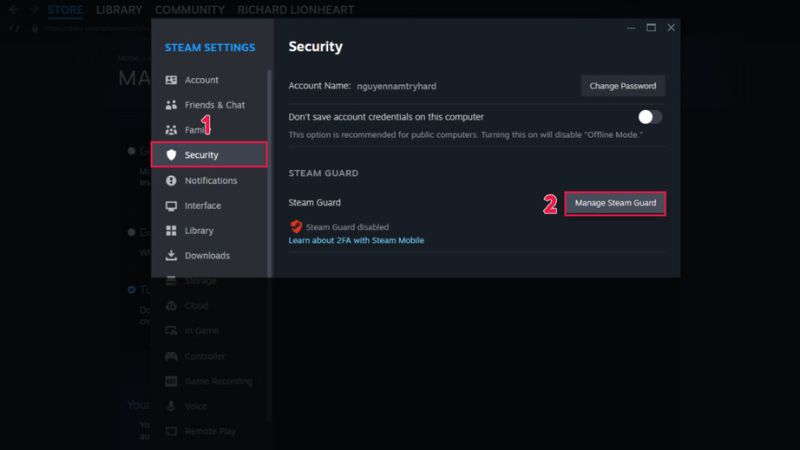Click the STEAM SETTINGS heading
The width and height of the screenshot is (800, 450).
[210, 47]
